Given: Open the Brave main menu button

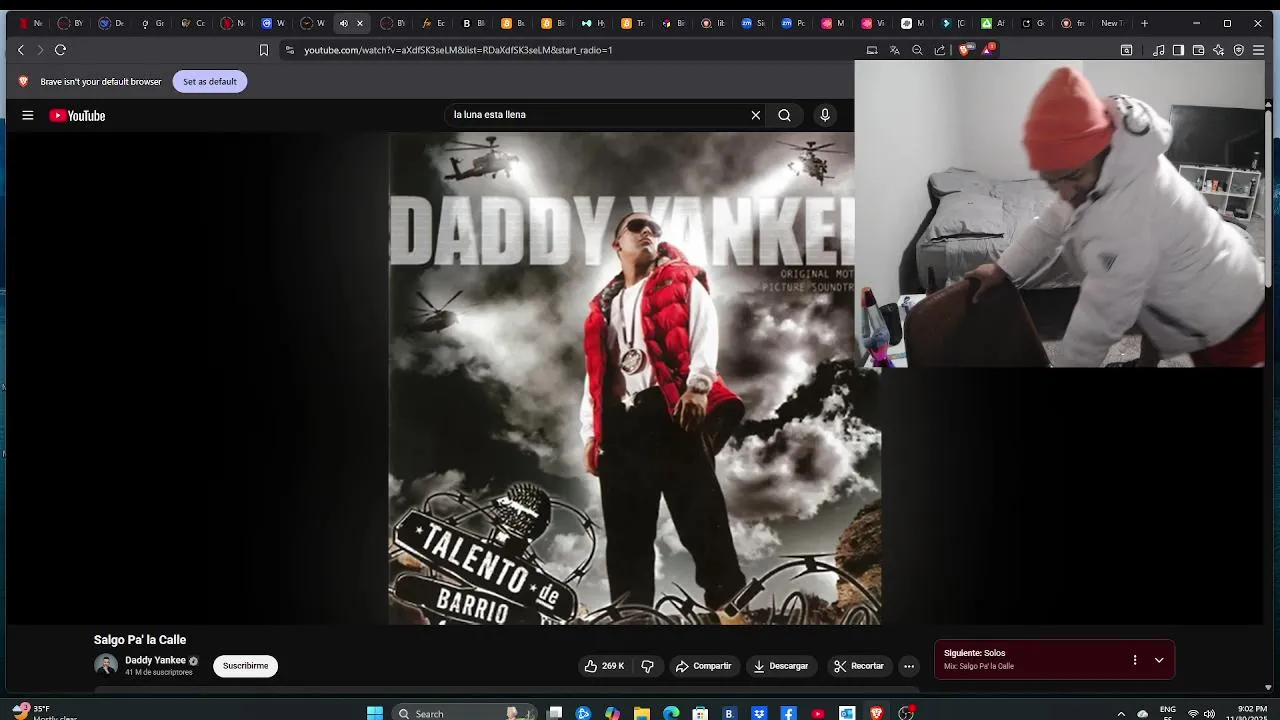Looking at the screenshot, I should pyautogui.click(x=1259, y=50).
